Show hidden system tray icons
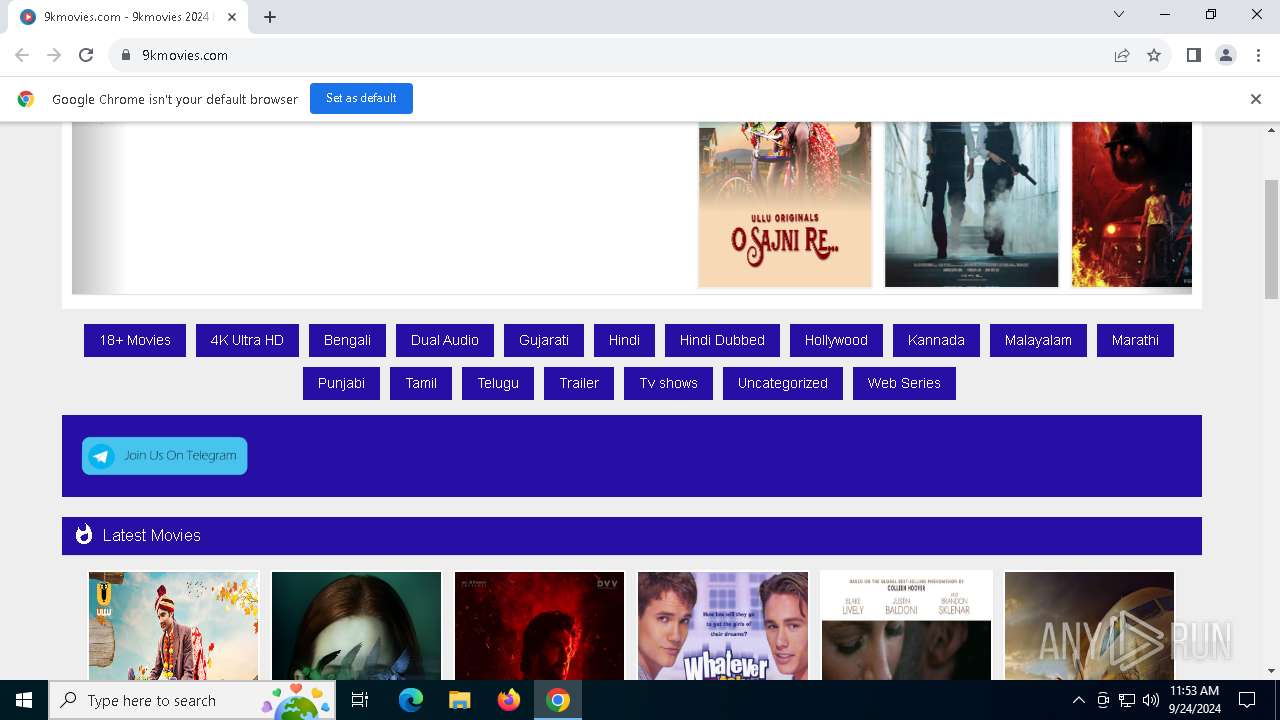1280x720 pixels. (x=1078, y=700)
